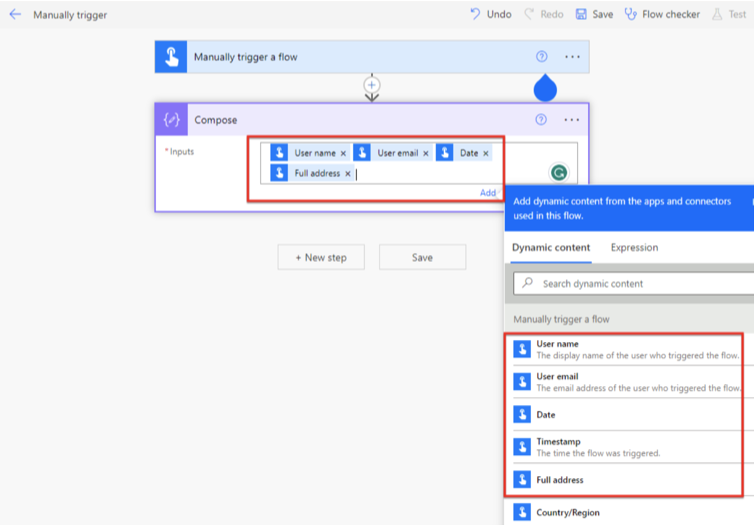Click the Compose card title
The width and height of the screenshot is (754, 525).
pos(215,120)
